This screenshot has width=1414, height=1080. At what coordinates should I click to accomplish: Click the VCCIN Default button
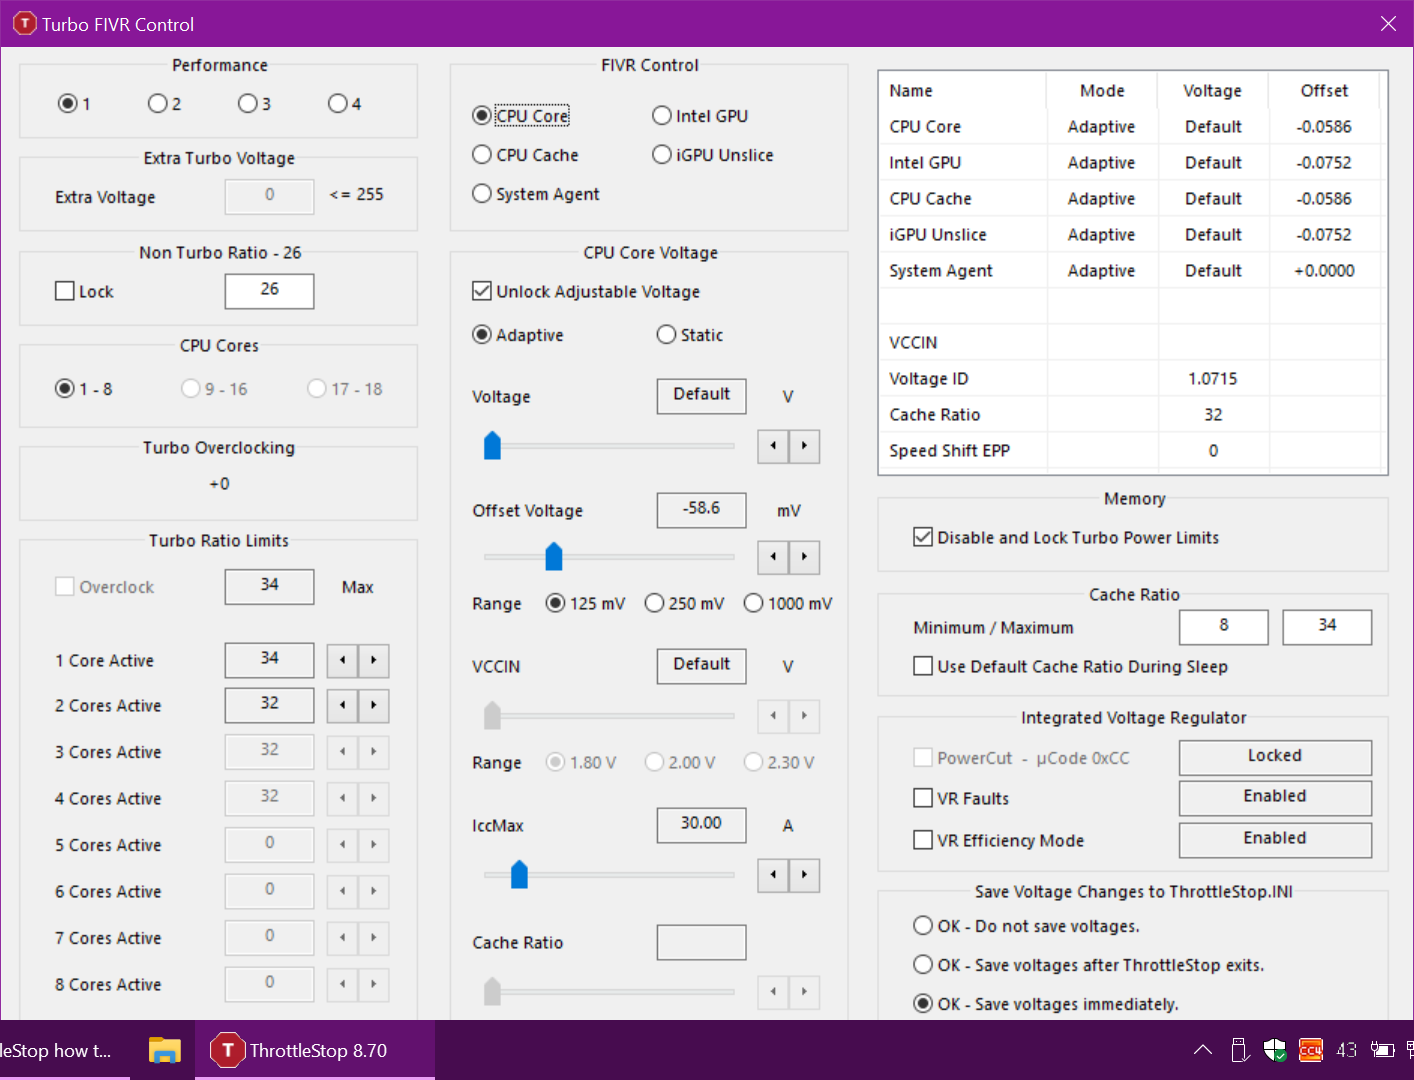[701, 665]
